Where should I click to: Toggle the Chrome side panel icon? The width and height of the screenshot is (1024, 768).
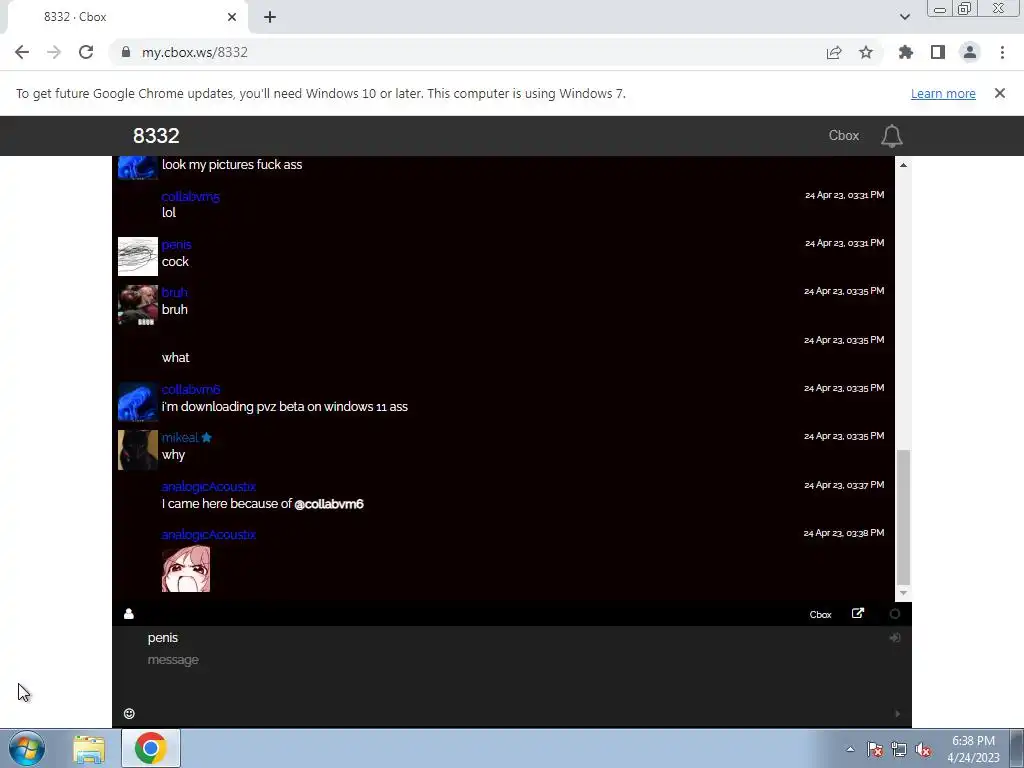pos(938,52)
